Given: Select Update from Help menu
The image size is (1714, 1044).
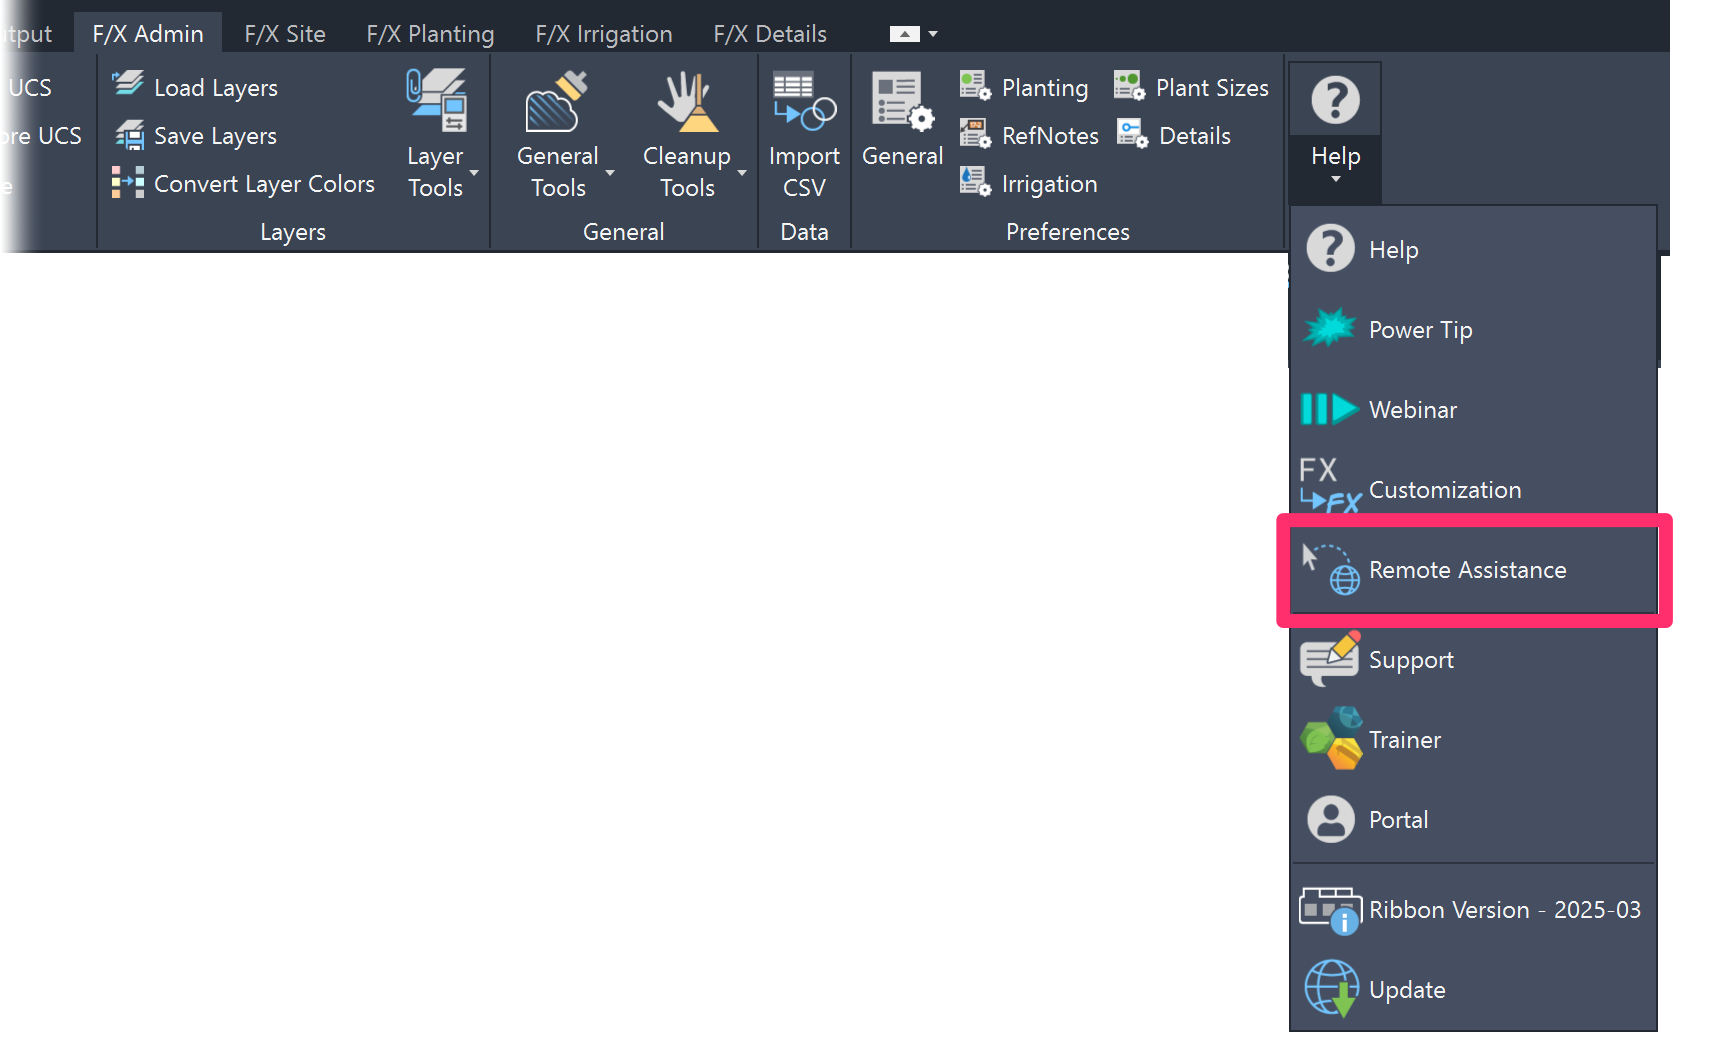Looking at the screenshot, I should click(1474, 989).
